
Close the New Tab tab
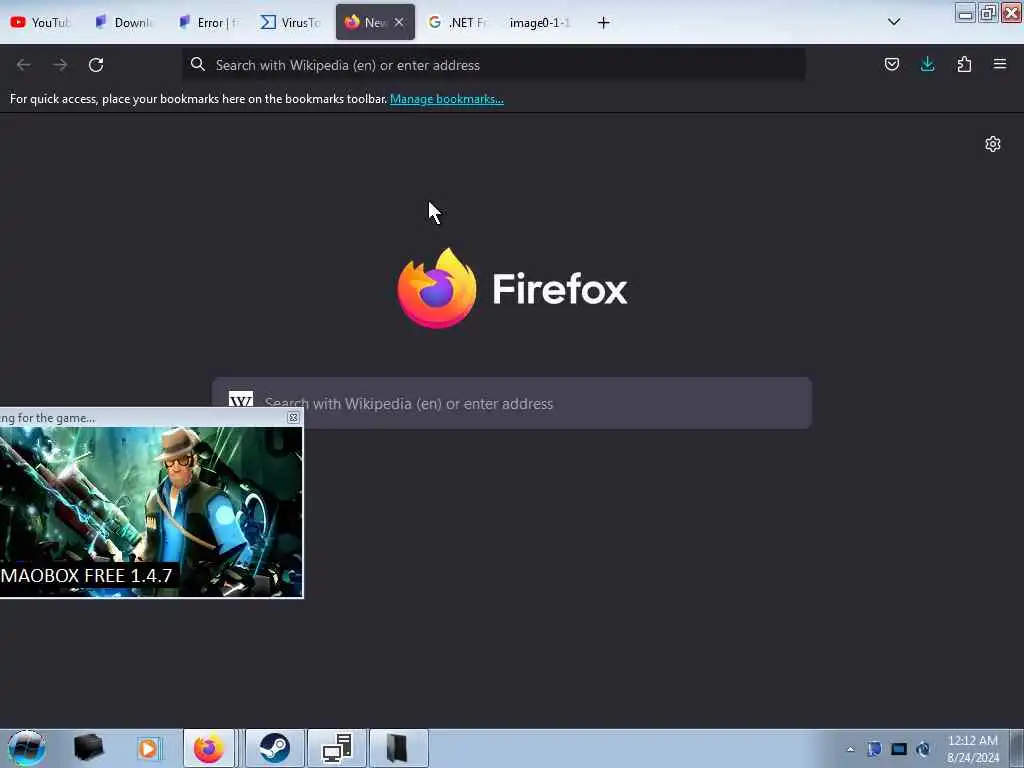tap(399, 22)
